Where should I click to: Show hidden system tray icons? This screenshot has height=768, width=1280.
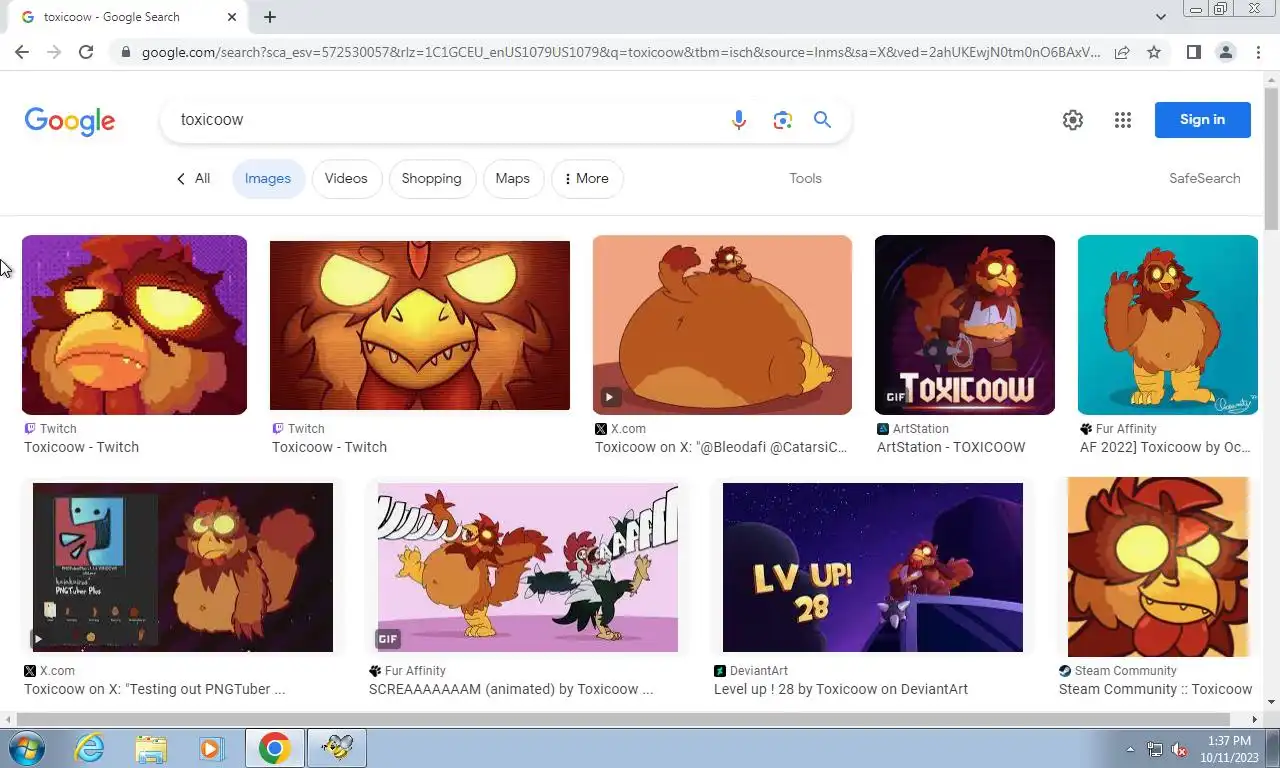tap(1130, 749)
